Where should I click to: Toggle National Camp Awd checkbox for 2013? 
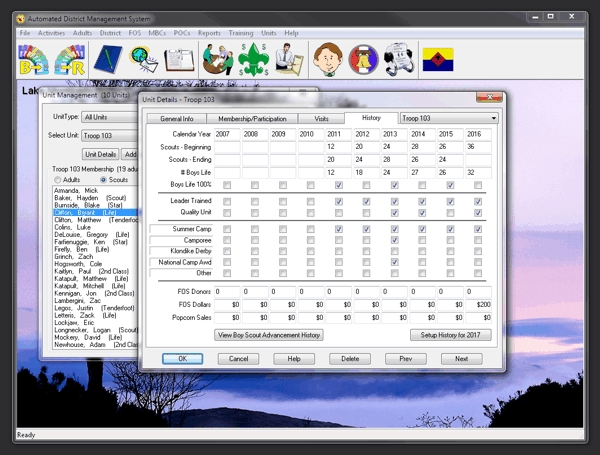[395, 262]
